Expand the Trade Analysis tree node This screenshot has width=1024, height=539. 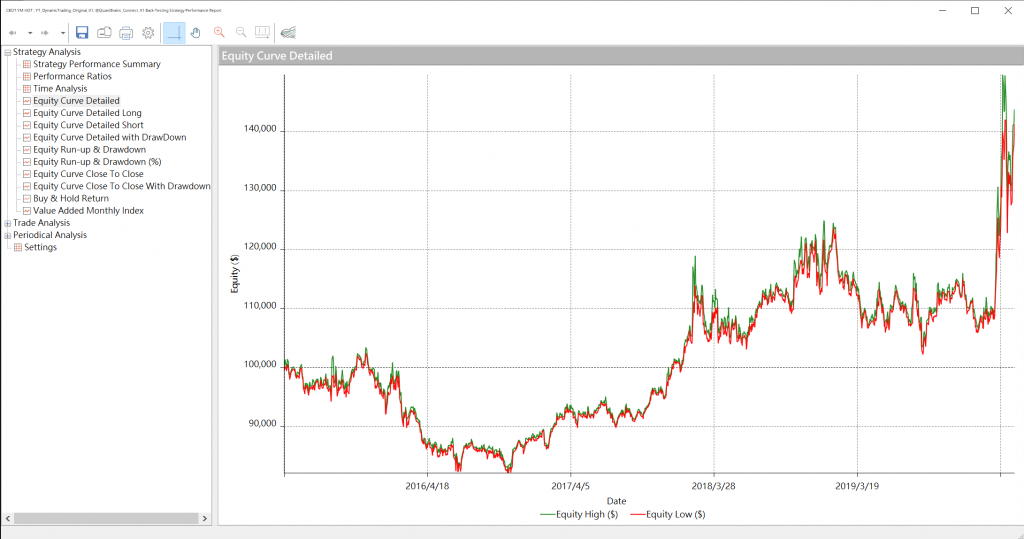[x=8, y=223]
